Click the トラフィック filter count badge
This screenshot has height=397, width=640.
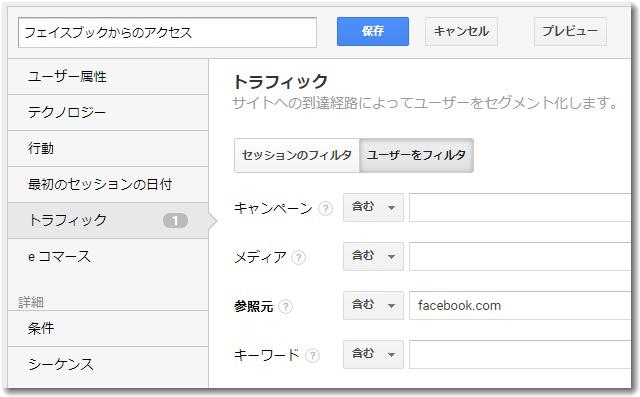(176, 221)
